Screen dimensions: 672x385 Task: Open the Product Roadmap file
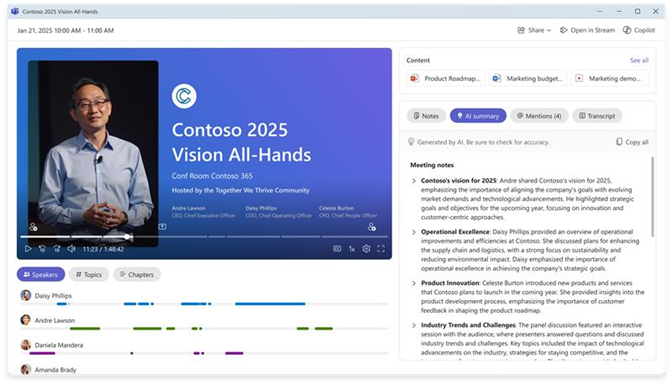pos(446,78)
